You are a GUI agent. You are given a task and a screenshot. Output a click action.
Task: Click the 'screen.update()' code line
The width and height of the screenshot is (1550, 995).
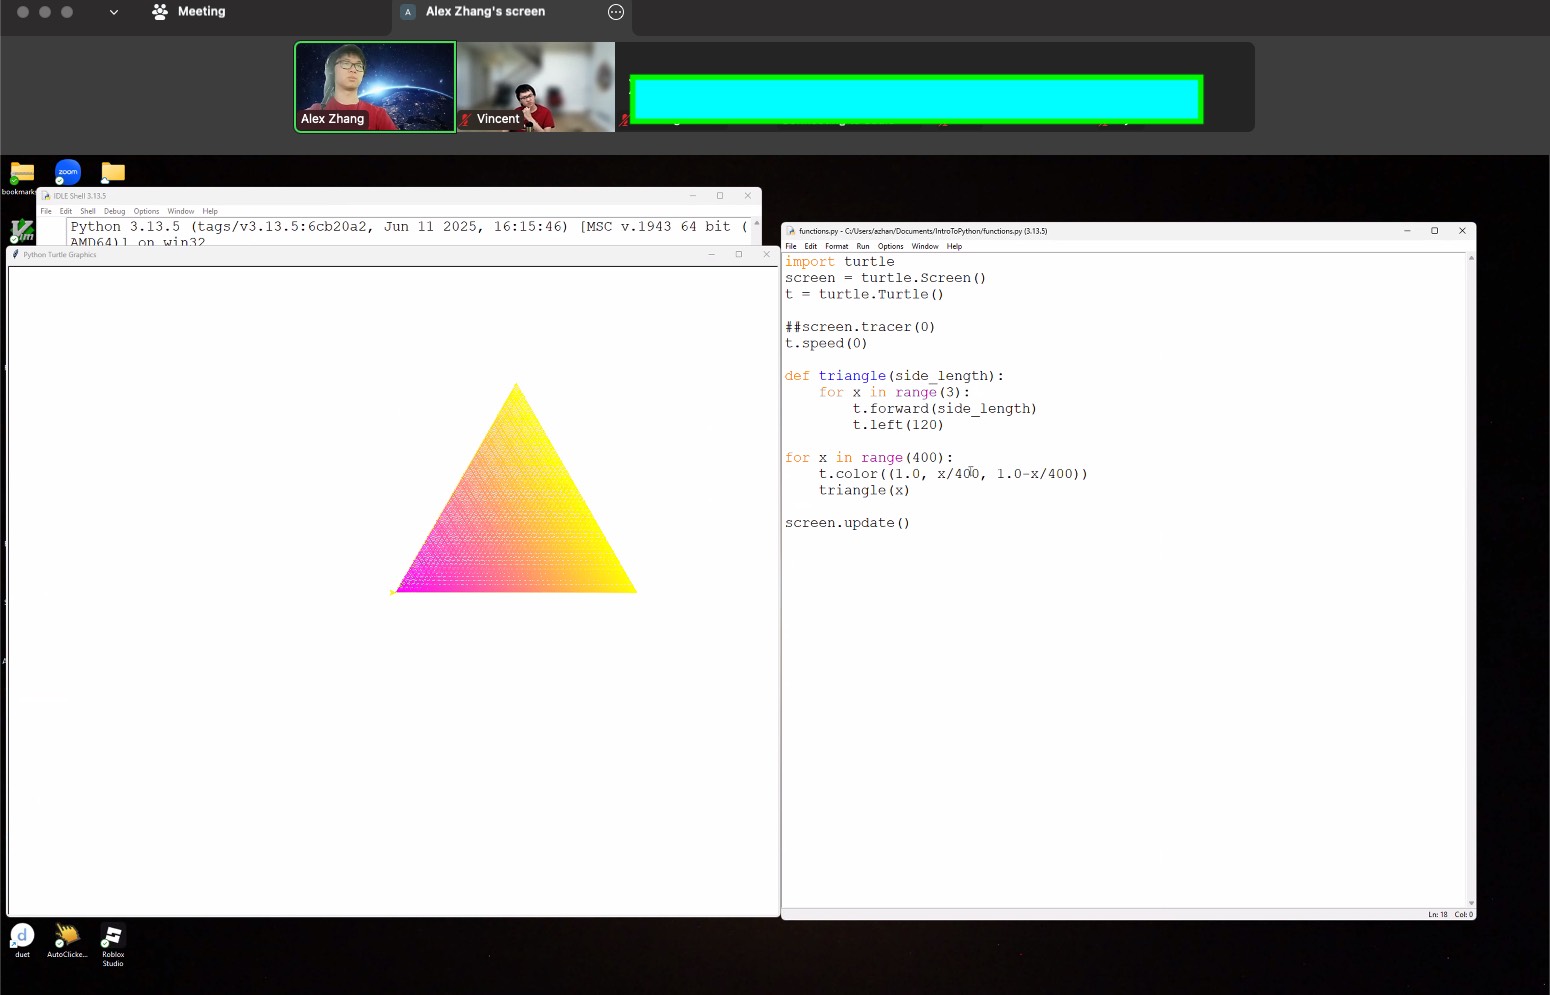tap(848, 523)
